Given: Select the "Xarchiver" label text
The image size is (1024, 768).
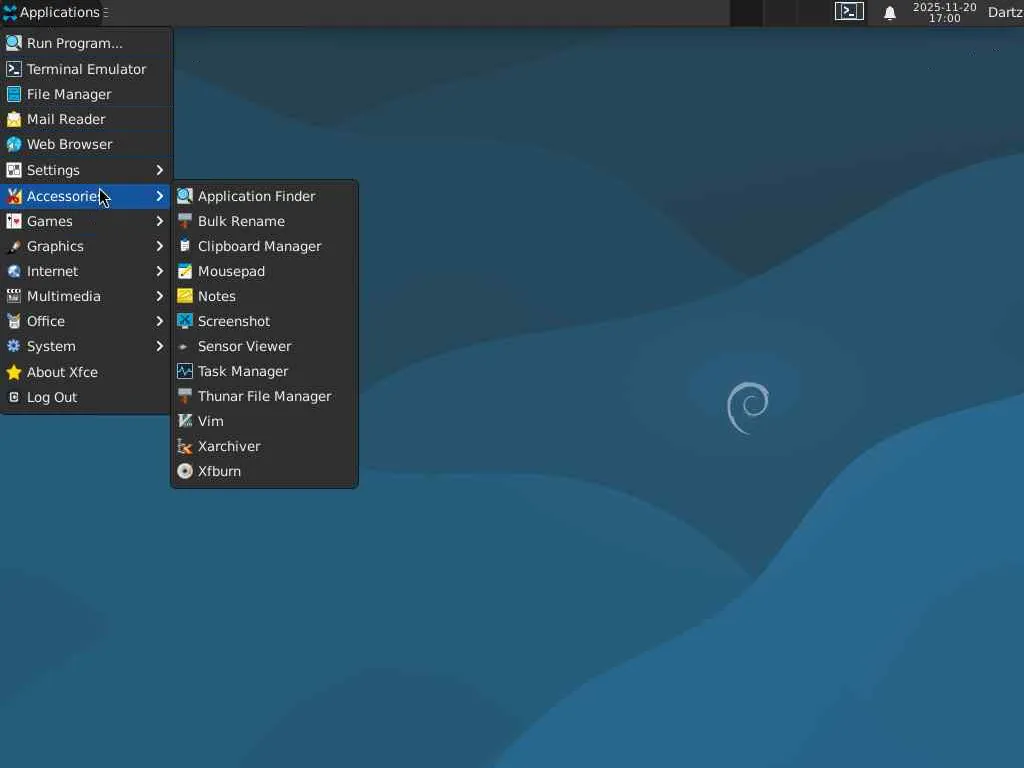Looking at the screenshot, I should [229, 446].
